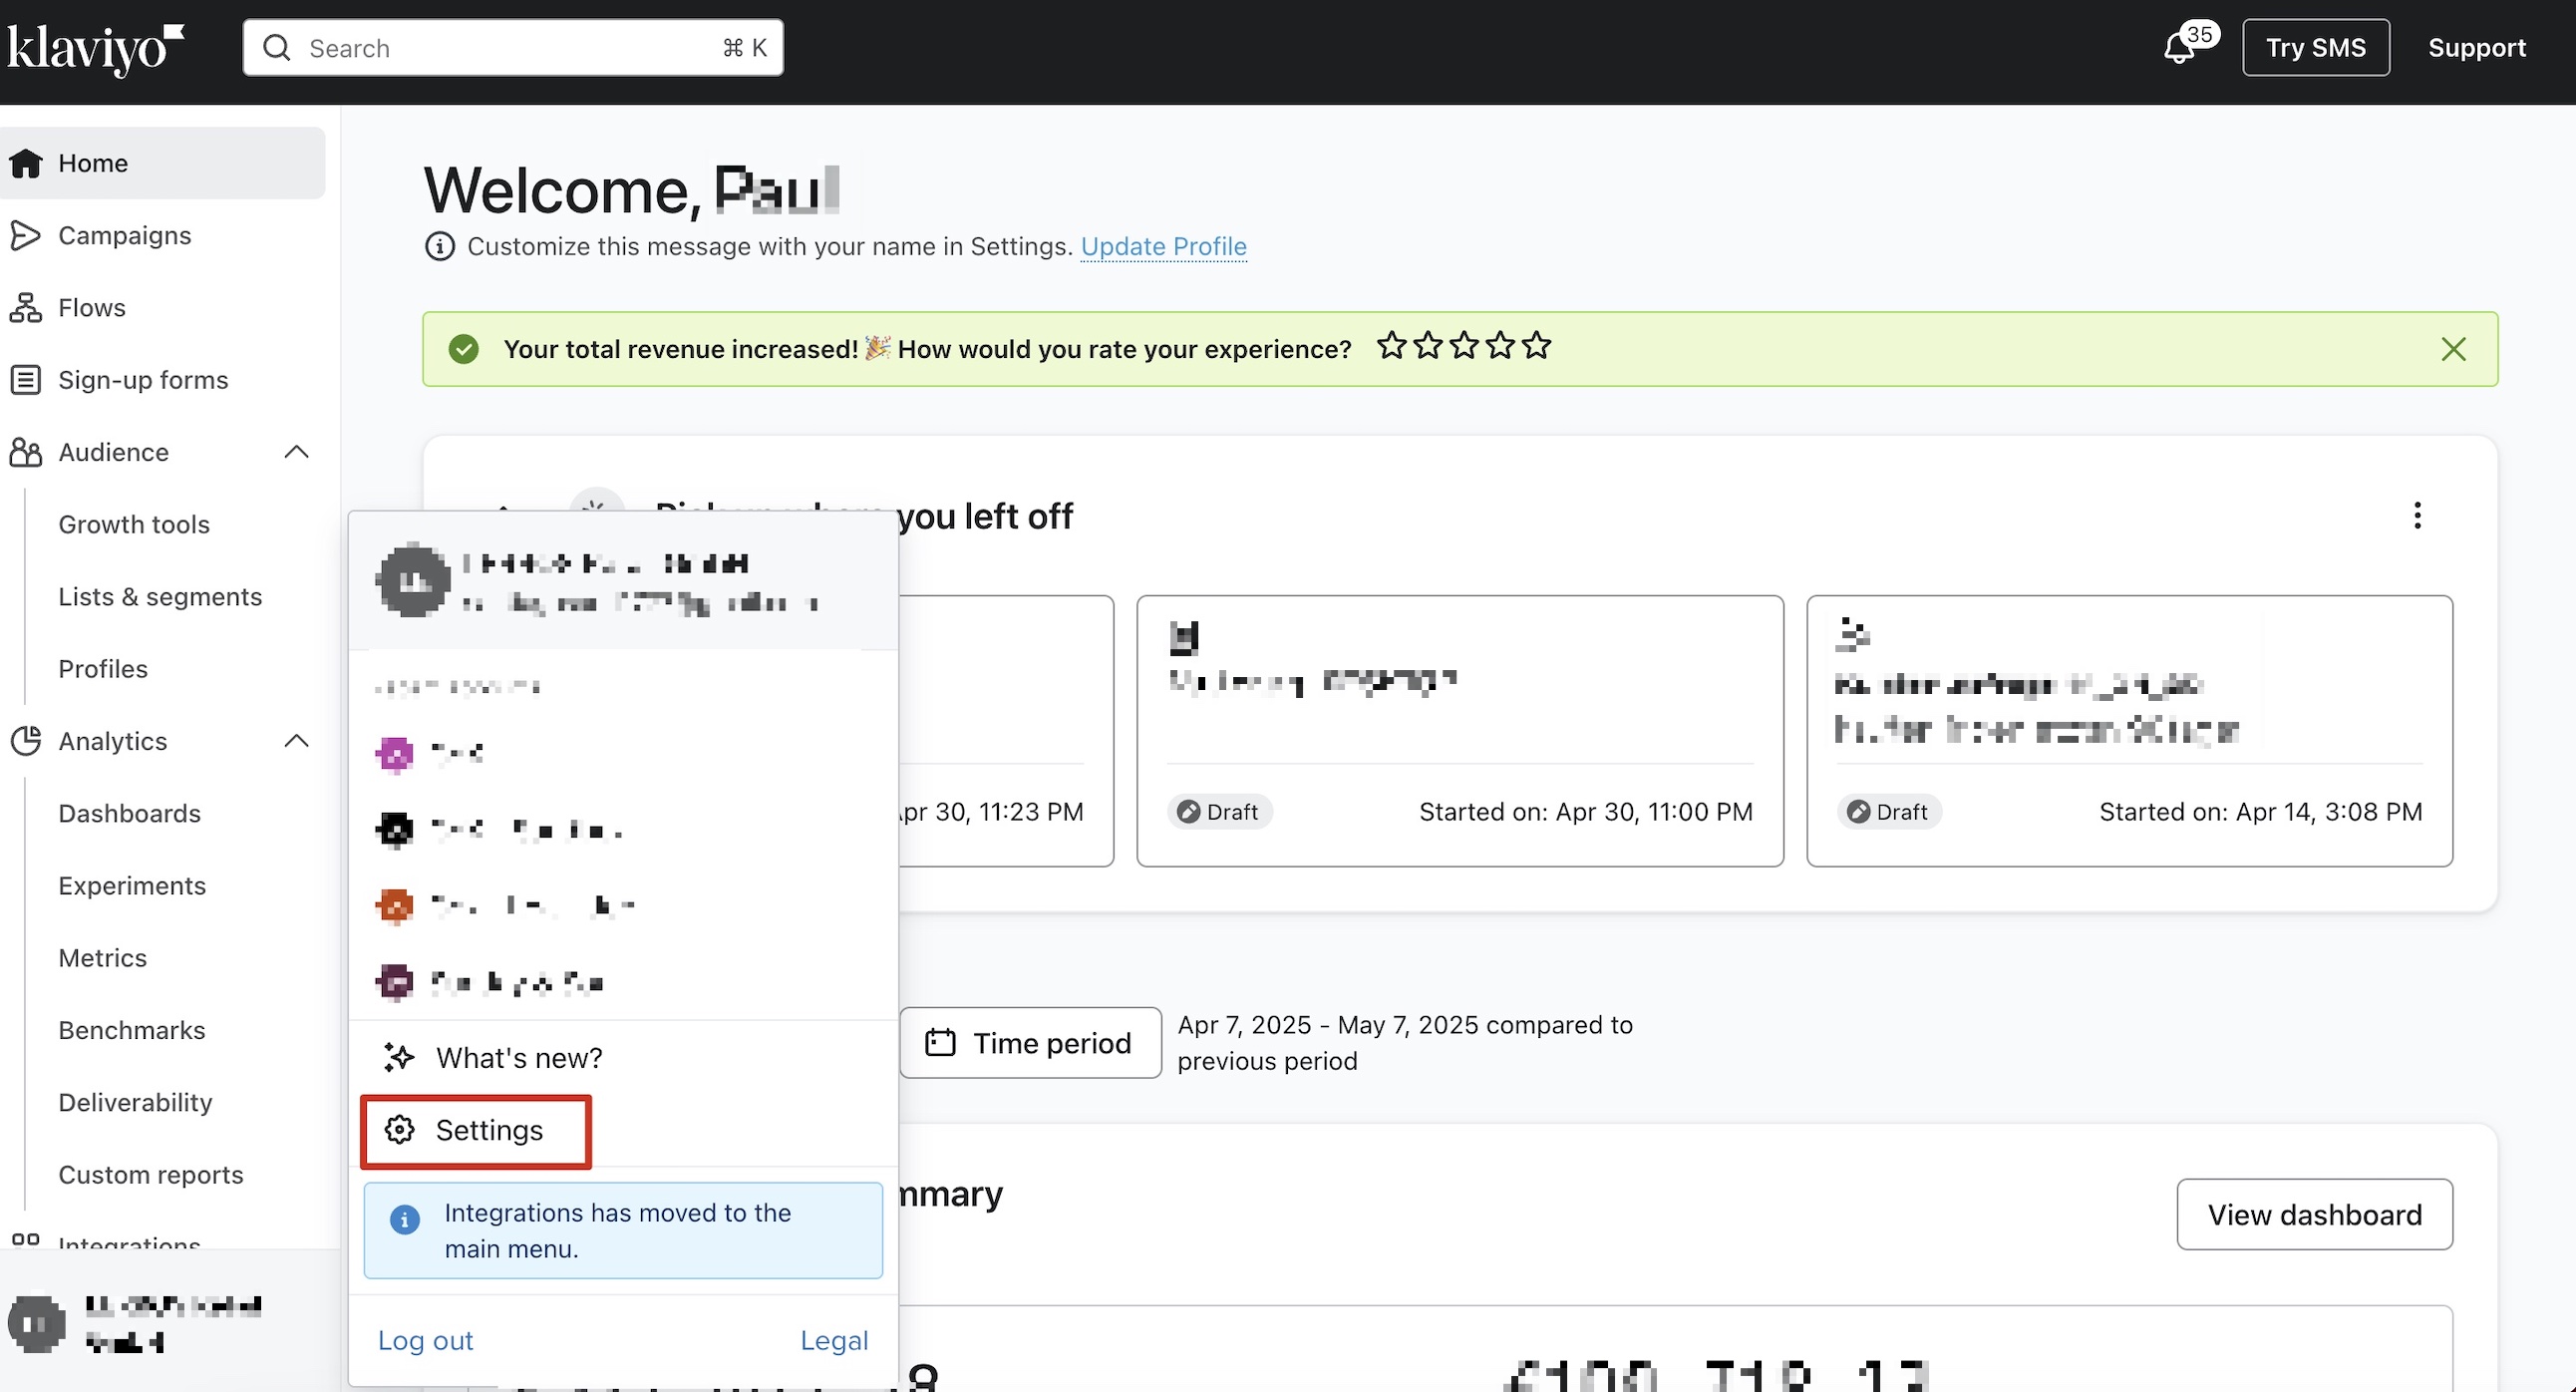Rate experience with the fifth star

pos(1537,346)
